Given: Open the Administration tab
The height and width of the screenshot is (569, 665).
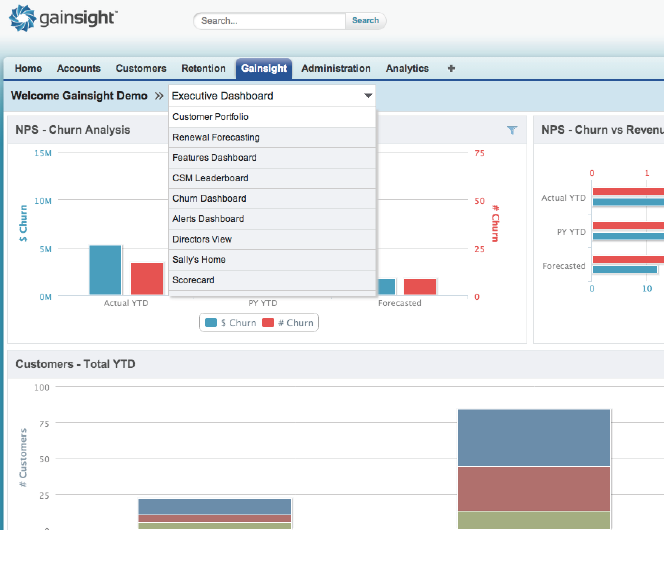Looking at the screenshot, I should [x=336, y=68].
